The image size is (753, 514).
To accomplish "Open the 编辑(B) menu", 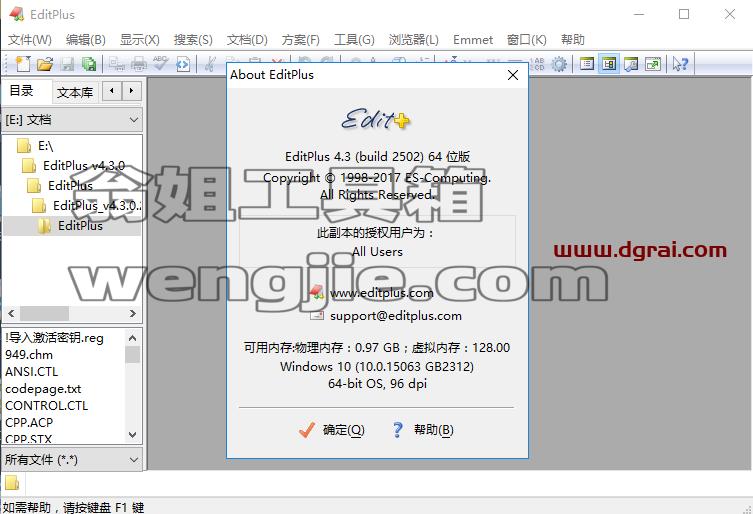I will (x=85, y=39).
